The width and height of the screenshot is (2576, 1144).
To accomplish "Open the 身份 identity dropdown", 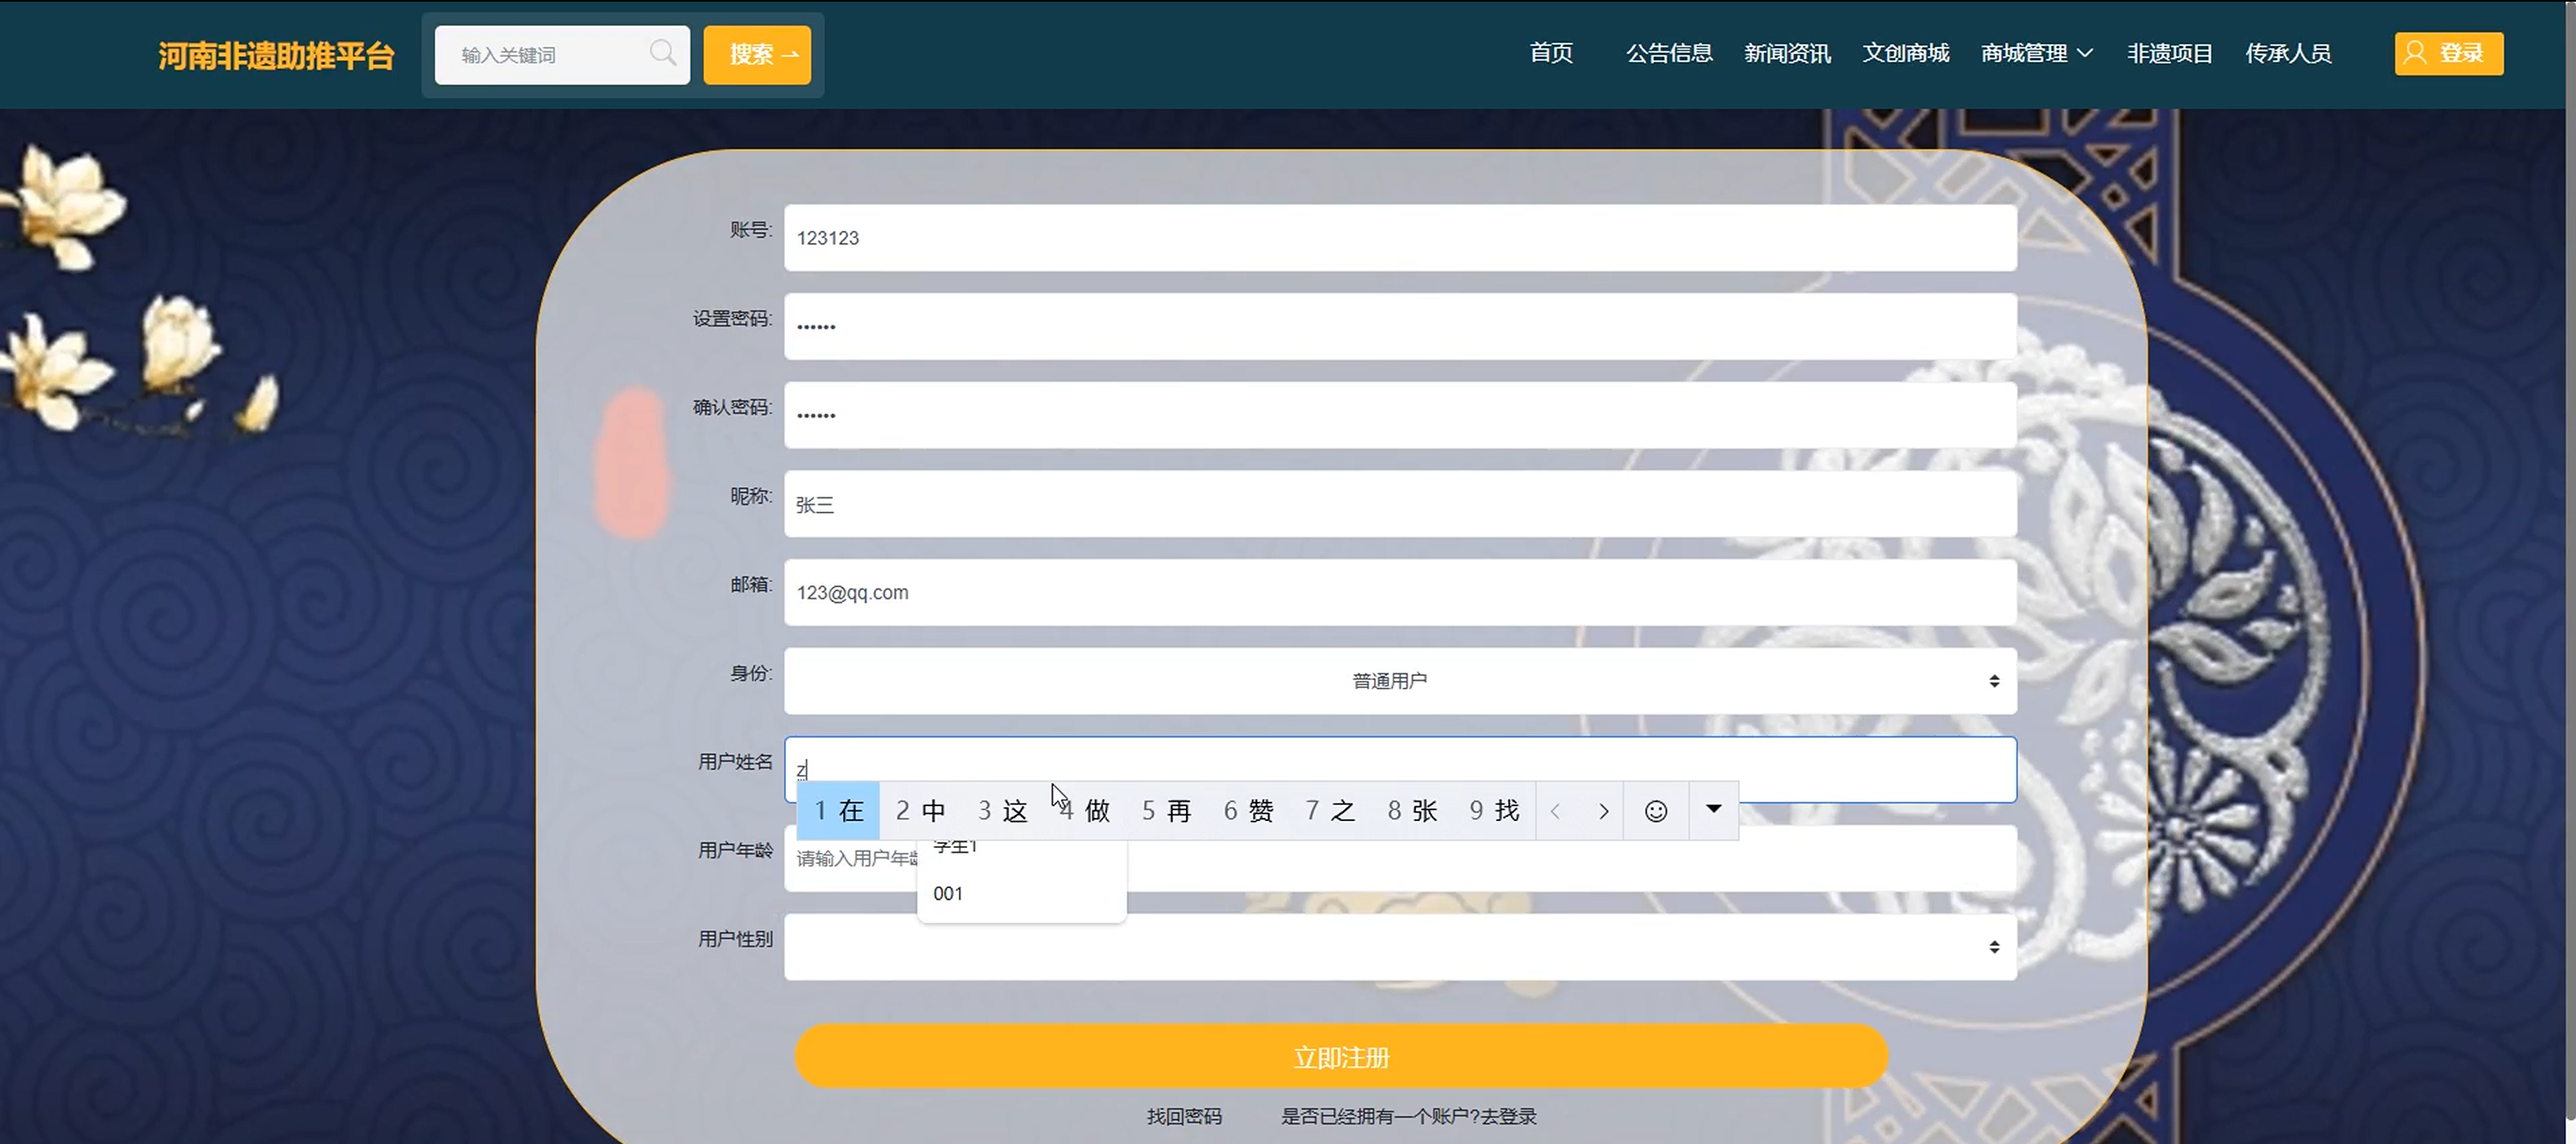I will click(1399, 681).
